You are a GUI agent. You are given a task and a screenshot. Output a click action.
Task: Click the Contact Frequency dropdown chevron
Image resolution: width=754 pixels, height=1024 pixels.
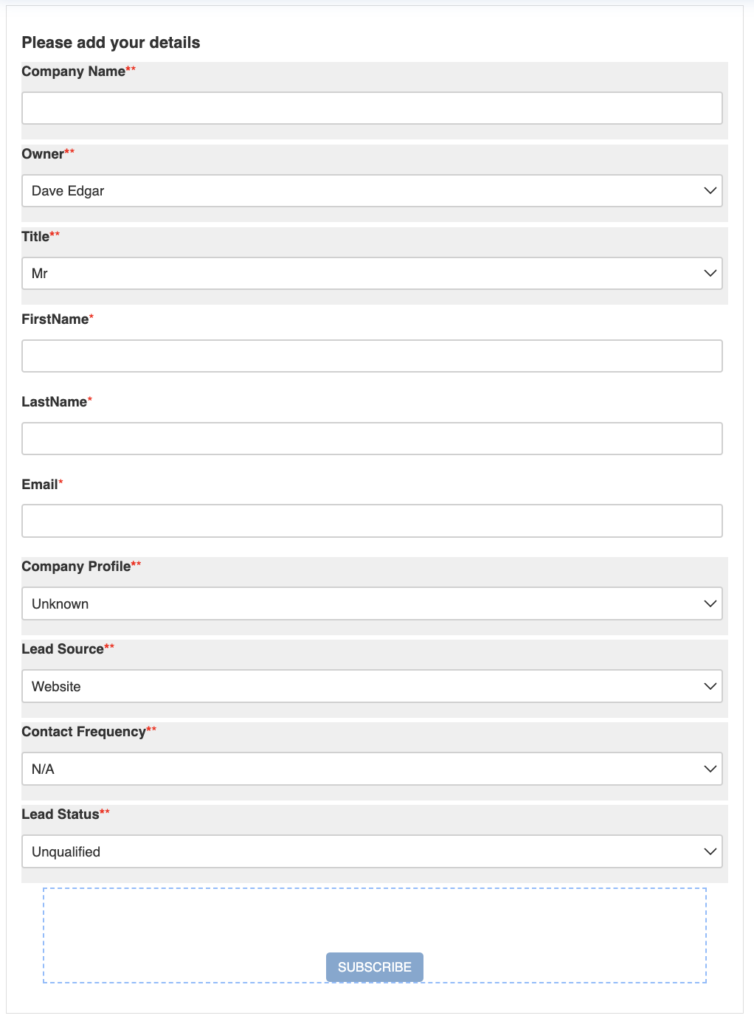pyautogui.click(x=711, y=769)
